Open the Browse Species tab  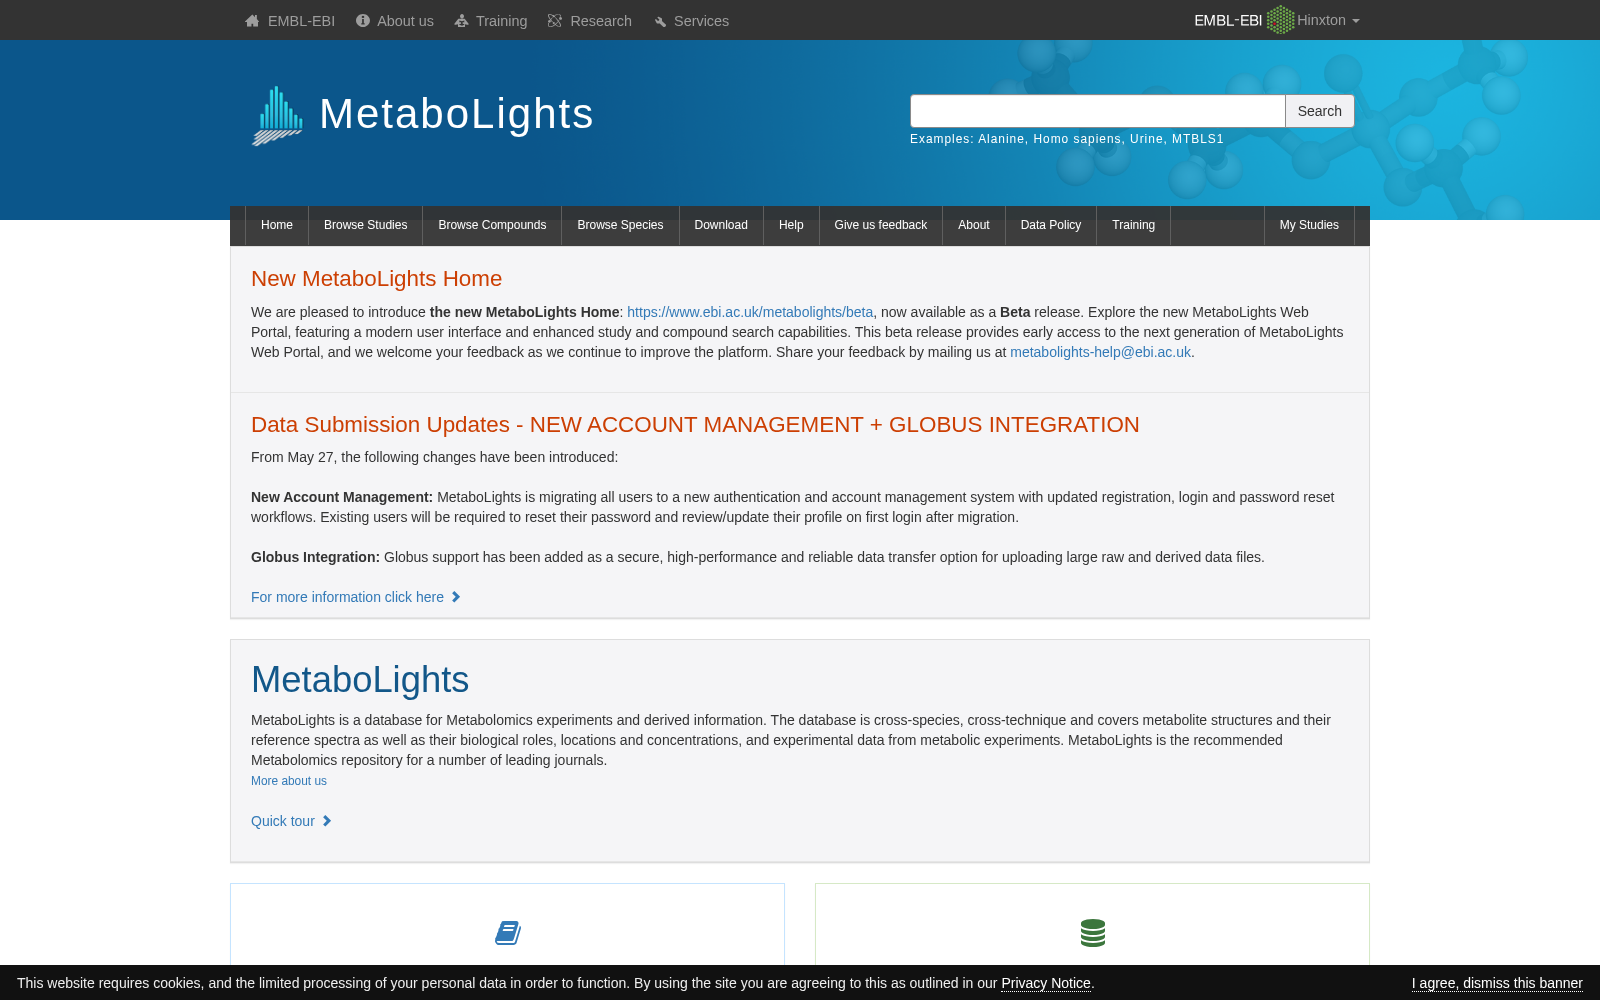(x=620, y=225)
